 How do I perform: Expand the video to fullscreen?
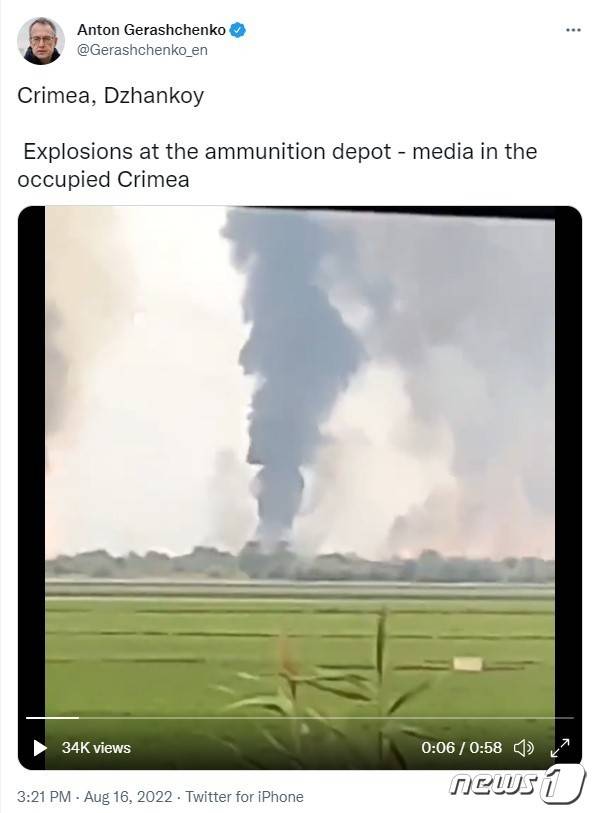tap(560, 747)
